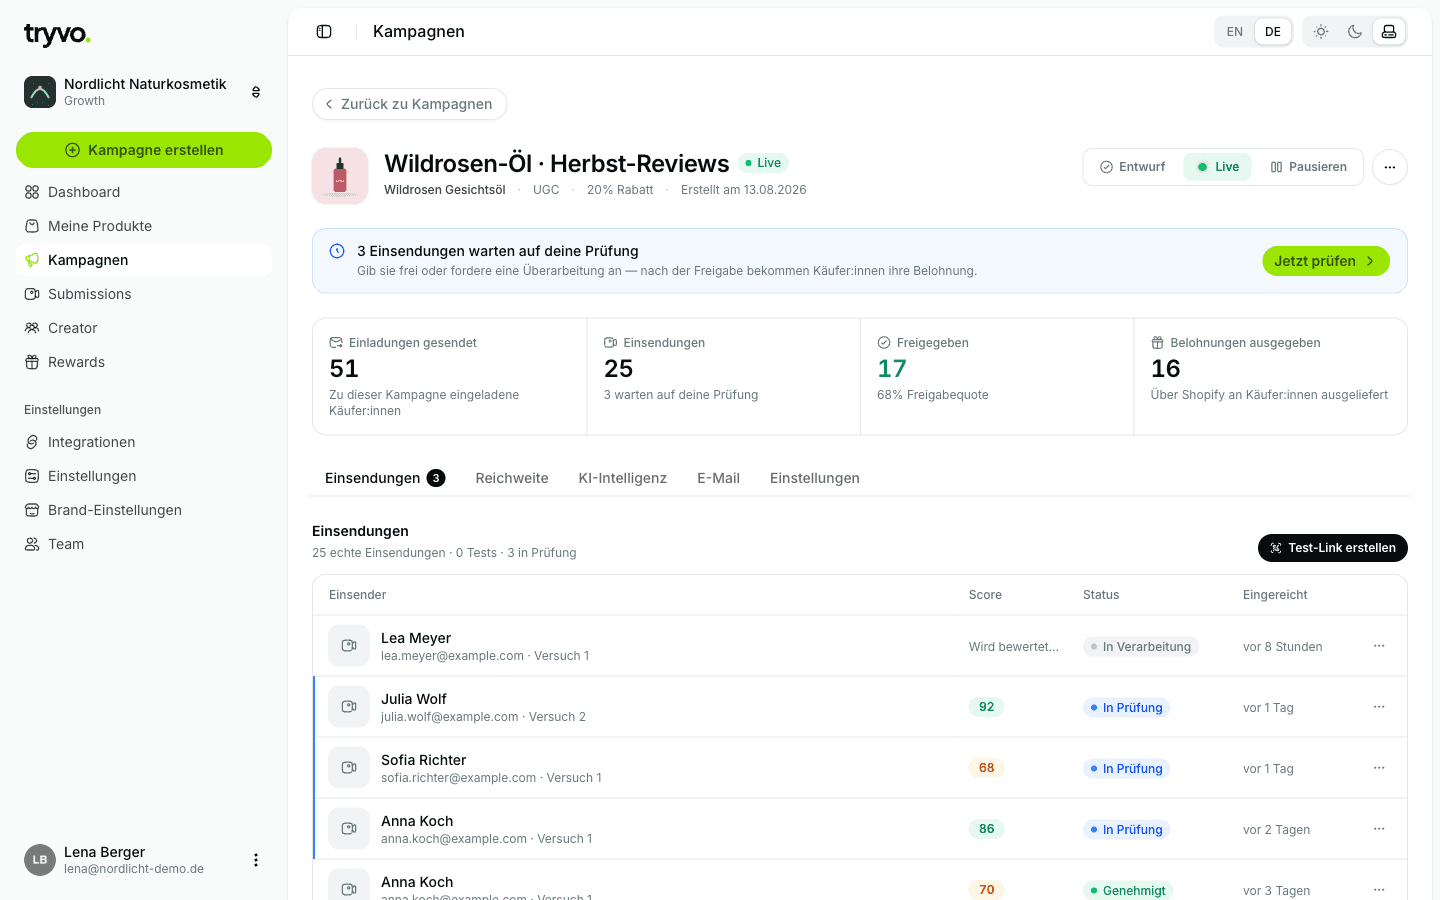Screen dimensions: 1440x900
Task: Open Lena Berger user menu dots
Action: coord(256,860)
